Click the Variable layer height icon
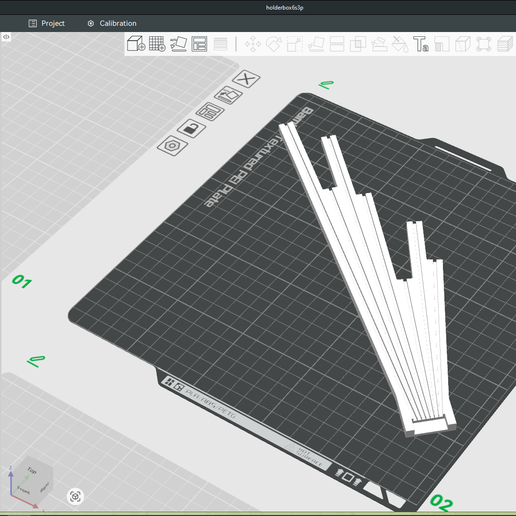The width and height of the screenshot is (516, 516). pos(220,44)
